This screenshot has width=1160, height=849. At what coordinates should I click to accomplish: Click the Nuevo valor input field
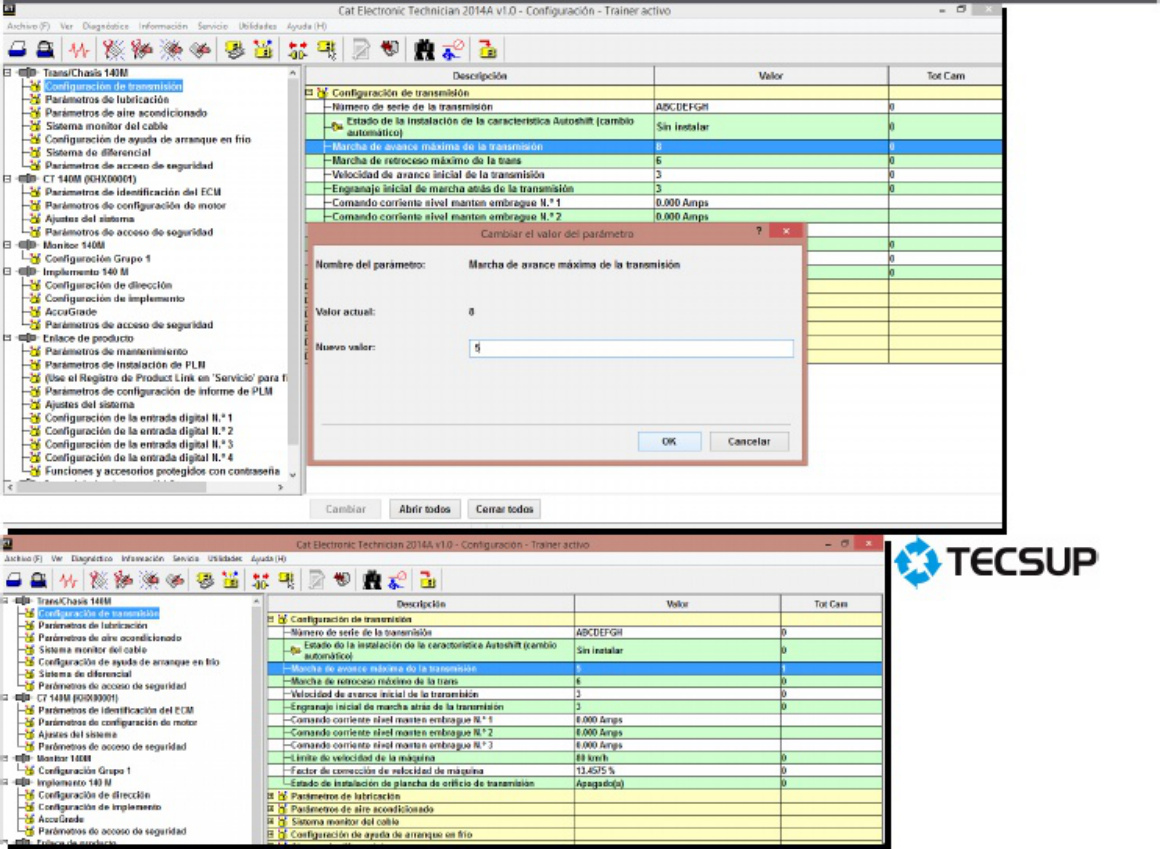631,348
